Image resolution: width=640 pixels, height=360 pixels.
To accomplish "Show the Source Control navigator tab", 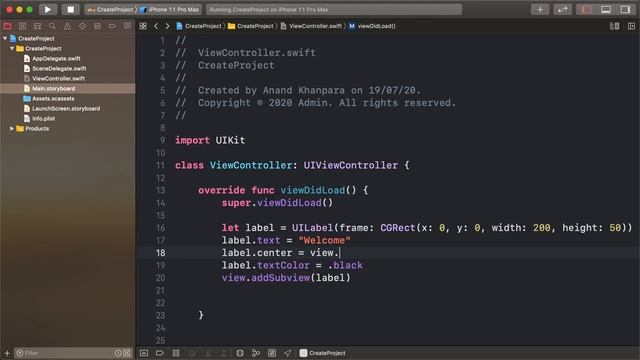I will tap(22, 26).
